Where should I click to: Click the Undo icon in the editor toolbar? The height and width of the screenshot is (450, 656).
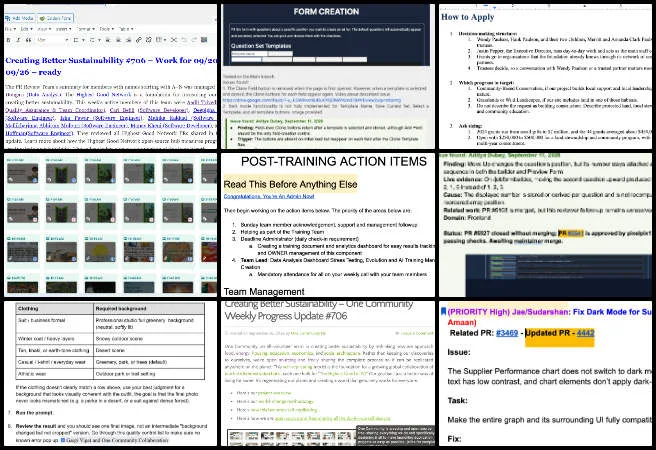click(184, 40)
